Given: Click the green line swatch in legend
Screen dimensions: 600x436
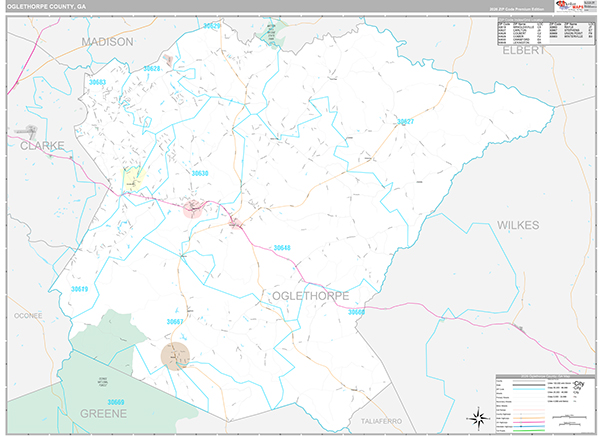Looking at the screenshot, I should pyautogui.click(x=528, y=430).
